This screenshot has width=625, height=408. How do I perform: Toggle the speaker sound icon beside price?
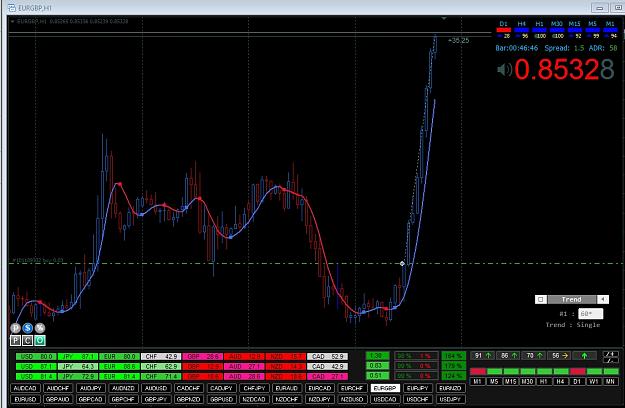click(504, 70)
